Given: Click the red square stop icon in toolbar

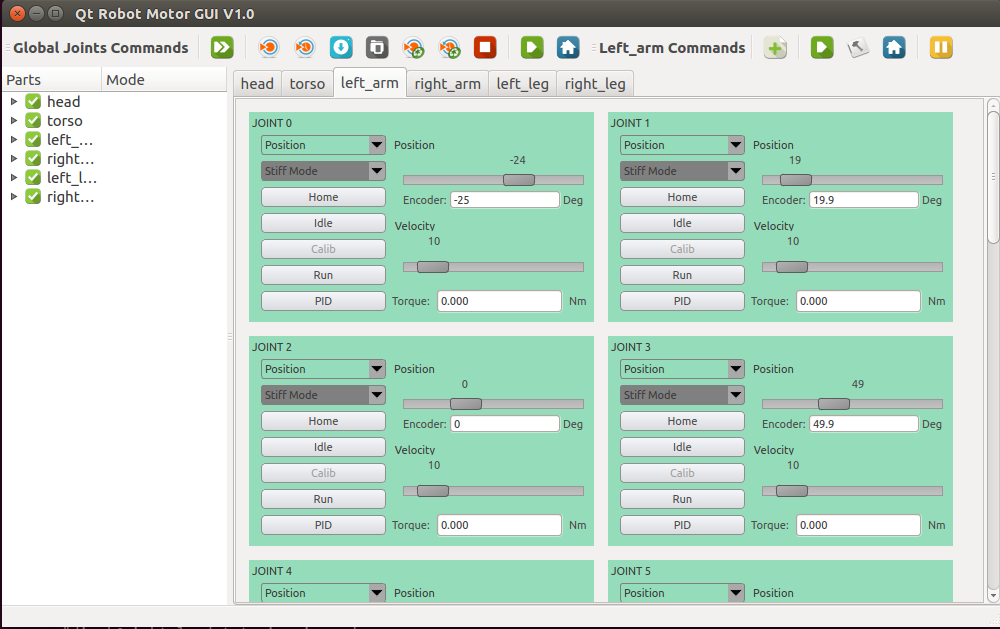Looking at the screenshot, I should click(485, 47).
